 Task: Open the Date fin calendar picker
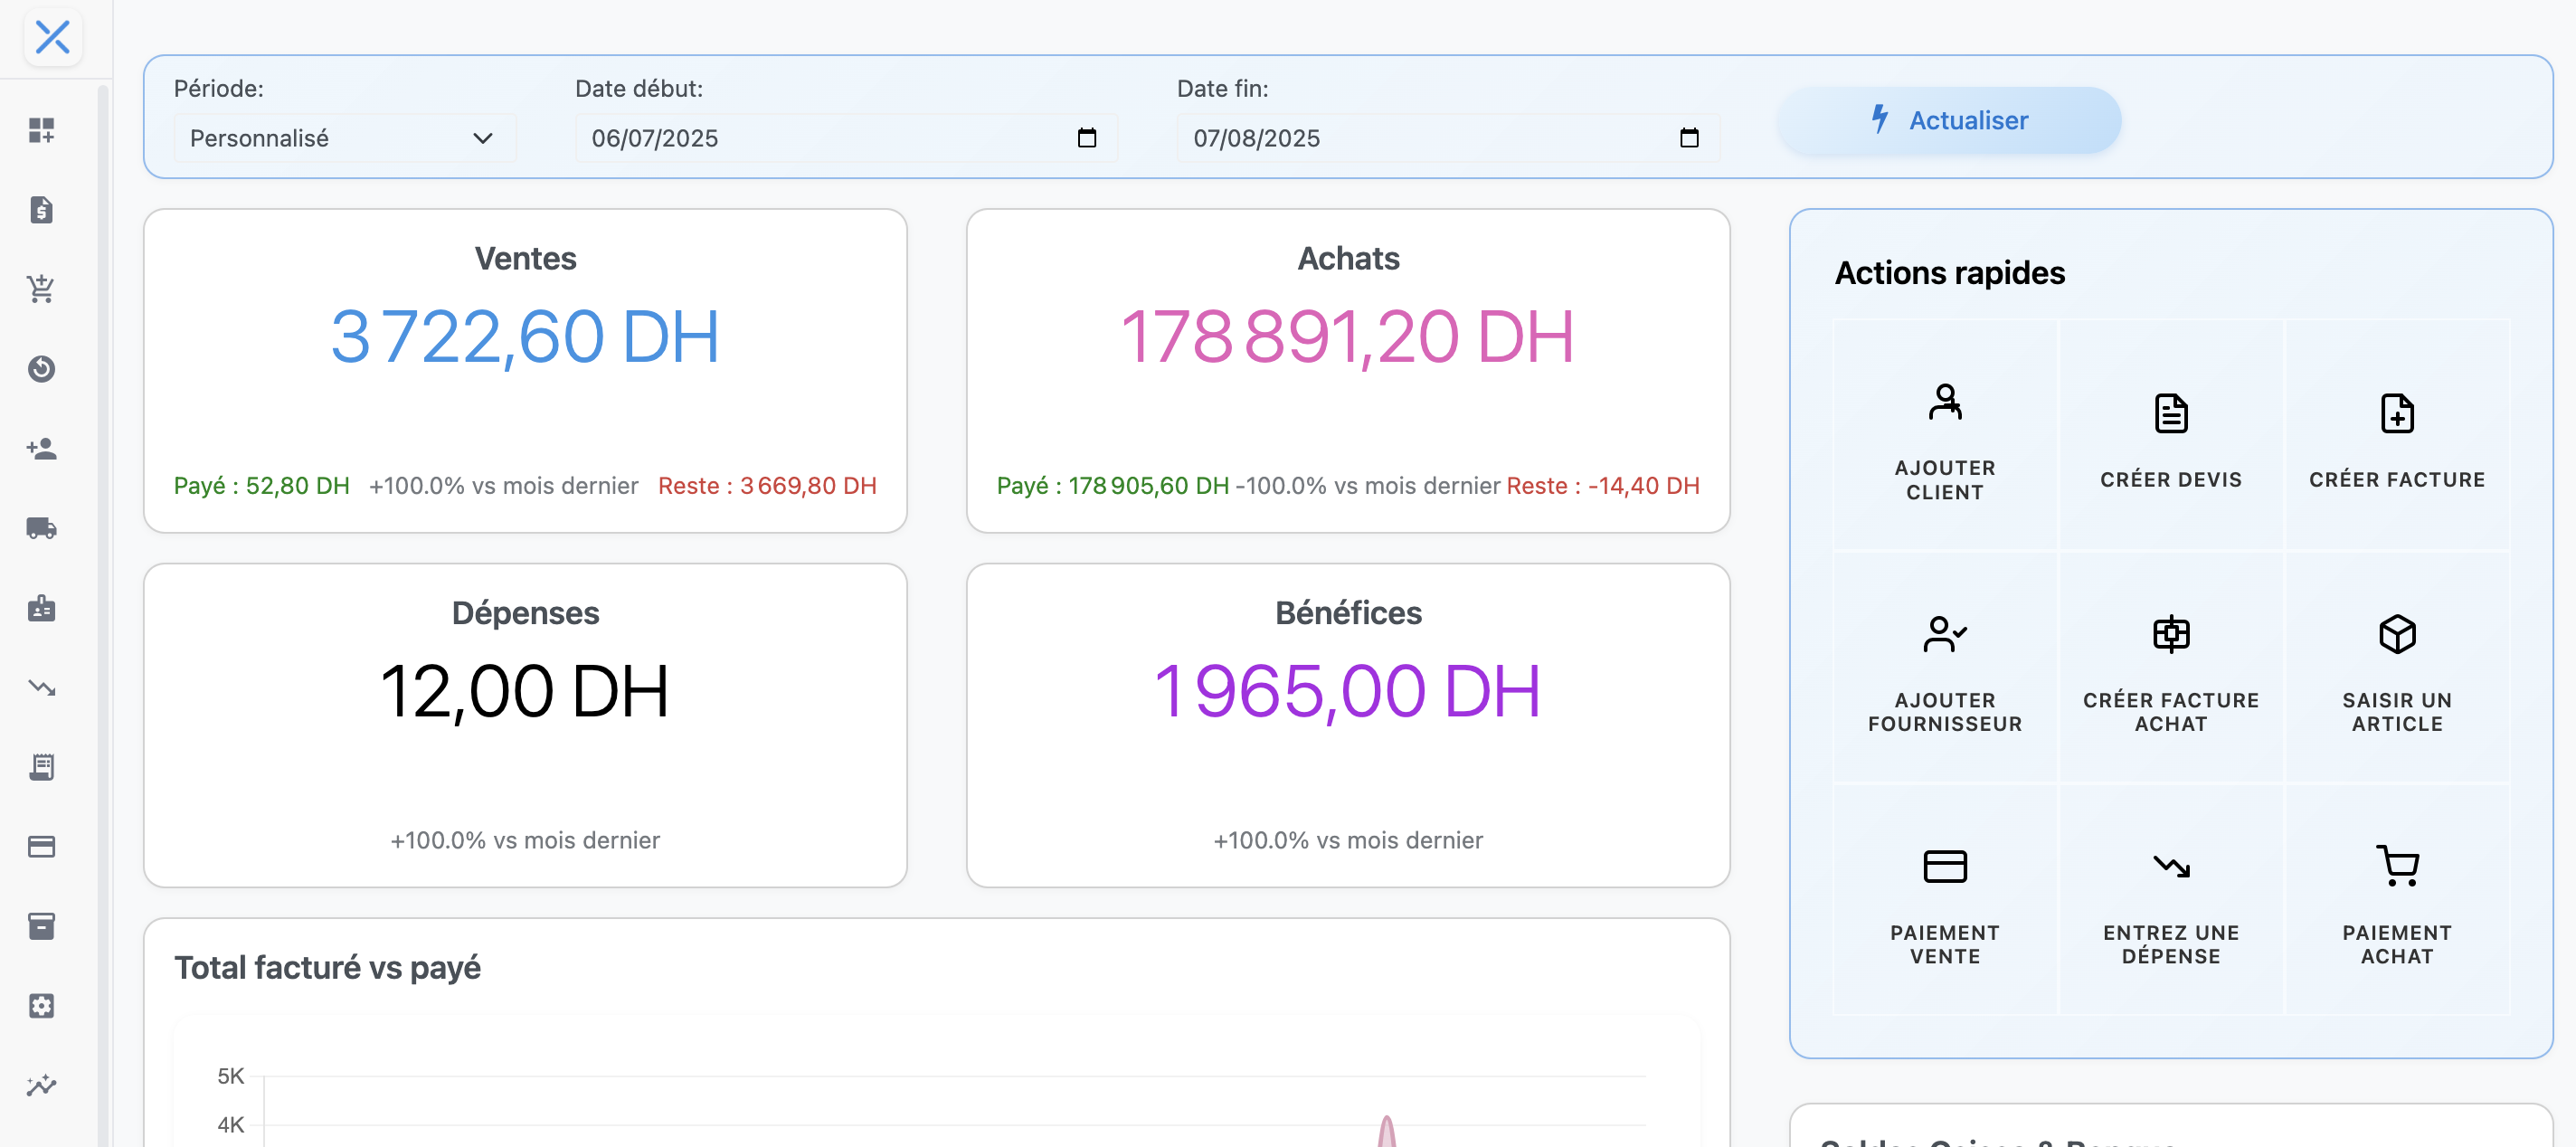1689,138
